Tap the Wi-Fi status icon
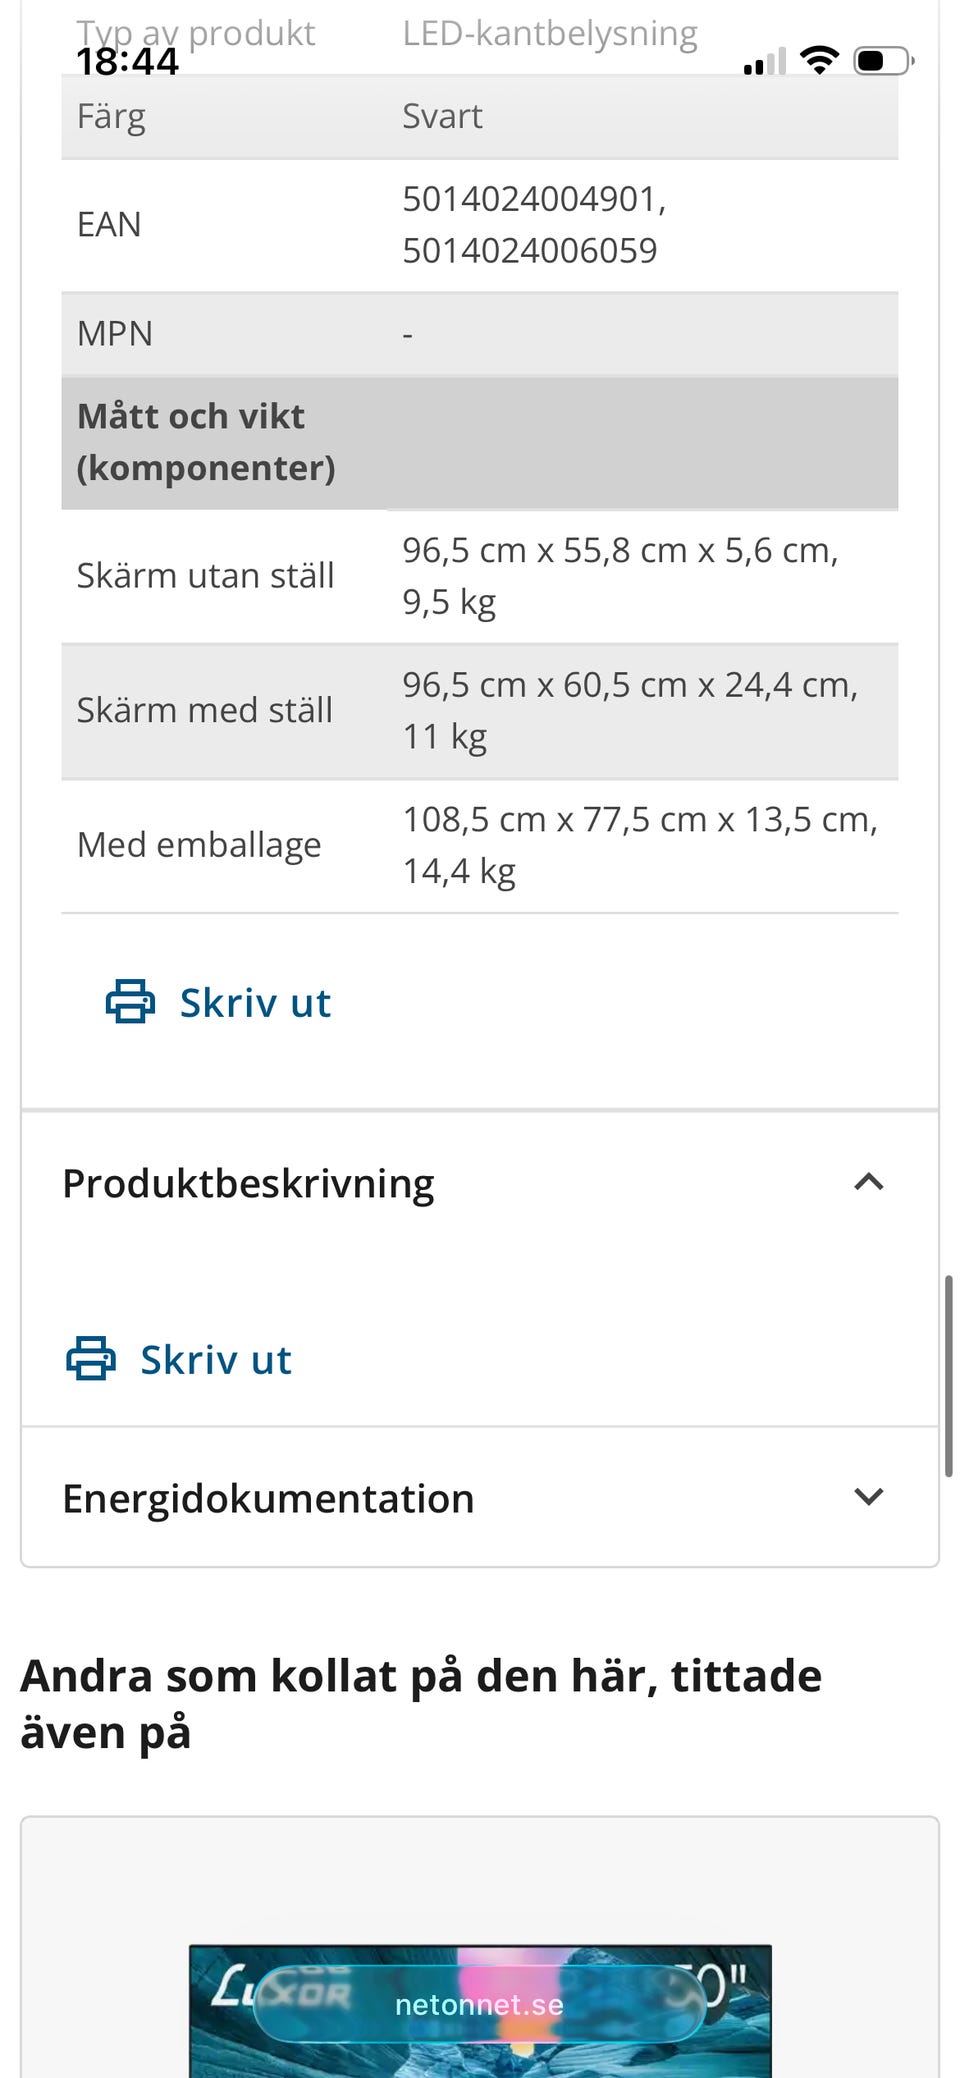This screenshot has height=2078, width=960. coord(819,61)
